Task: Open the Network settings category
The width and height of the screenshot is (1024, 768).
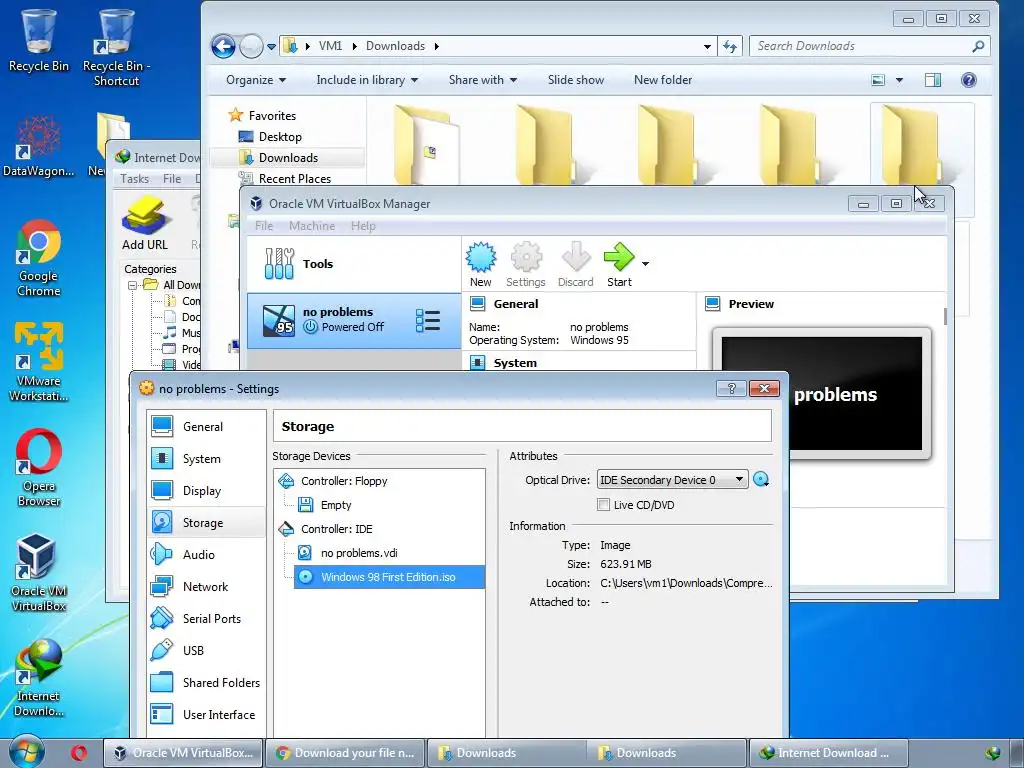Action: (206, 586)
